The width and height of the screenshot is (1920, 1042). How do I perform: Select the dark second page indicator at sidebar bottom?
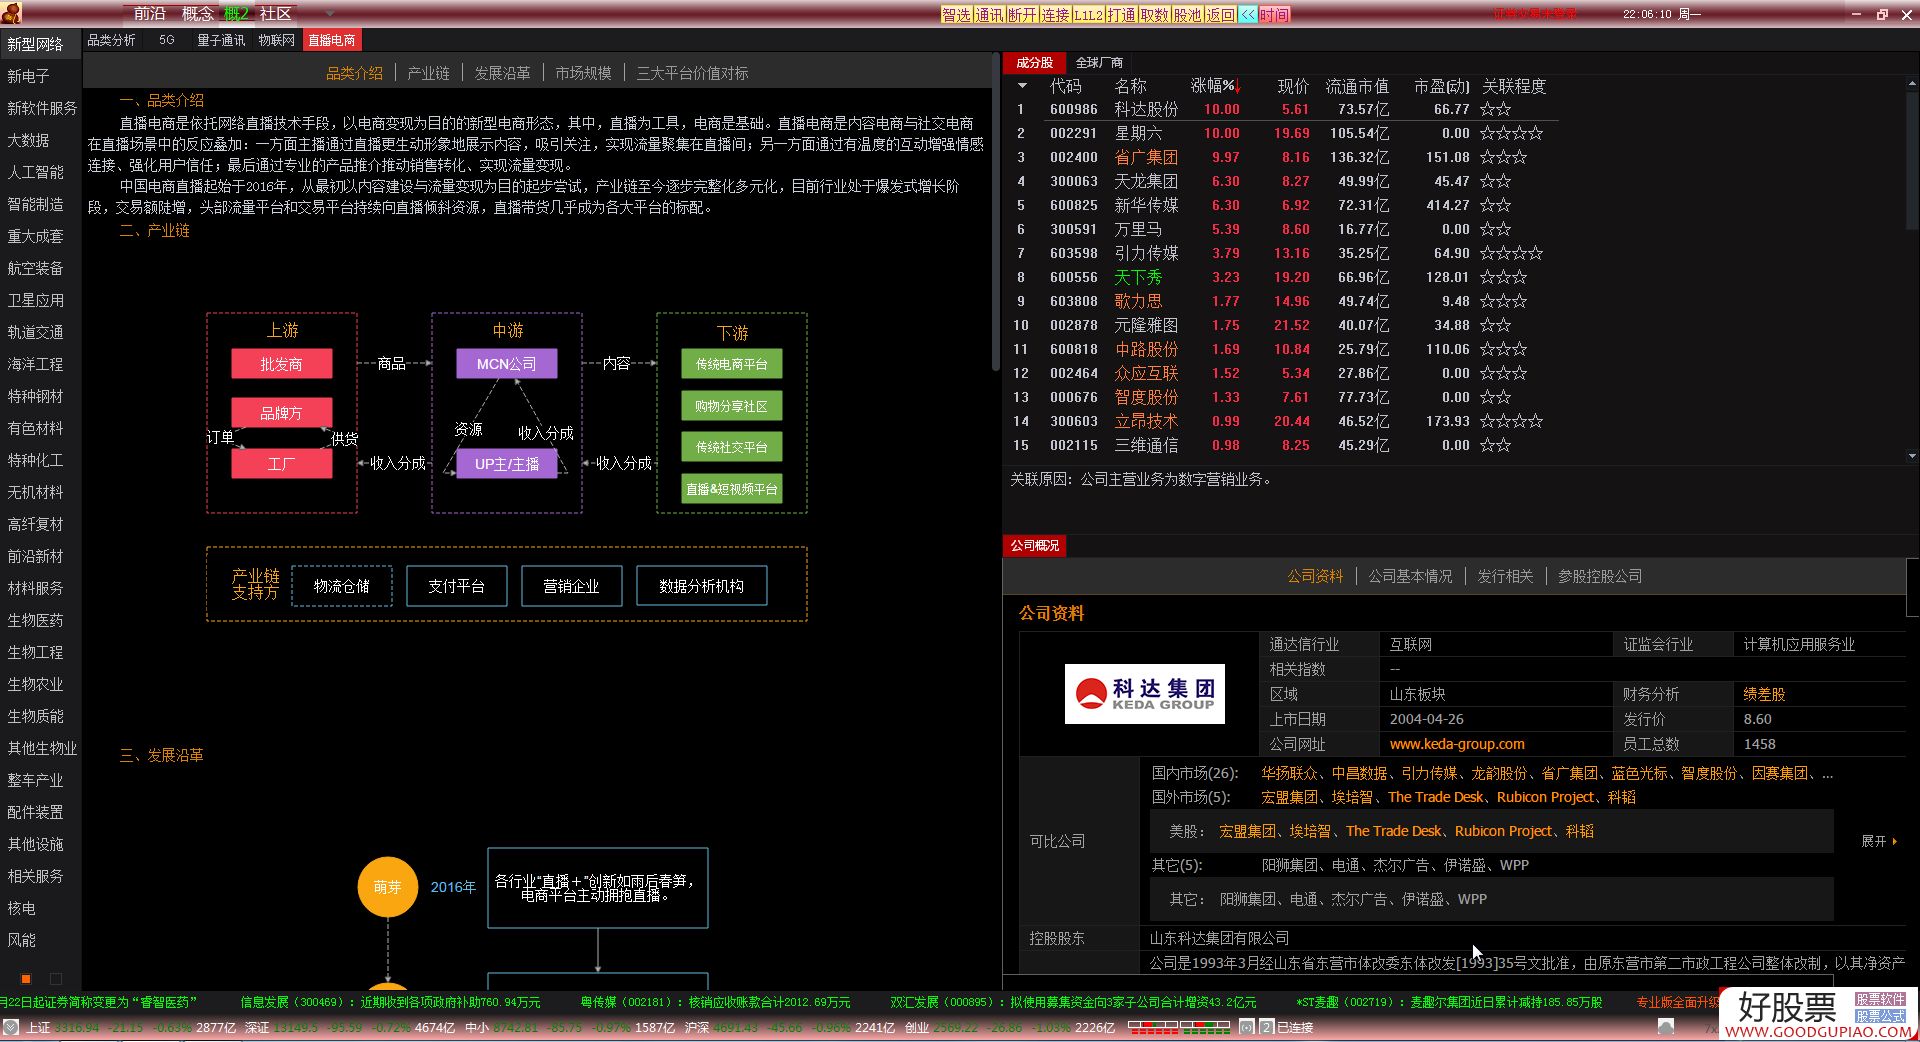point(56,979)
